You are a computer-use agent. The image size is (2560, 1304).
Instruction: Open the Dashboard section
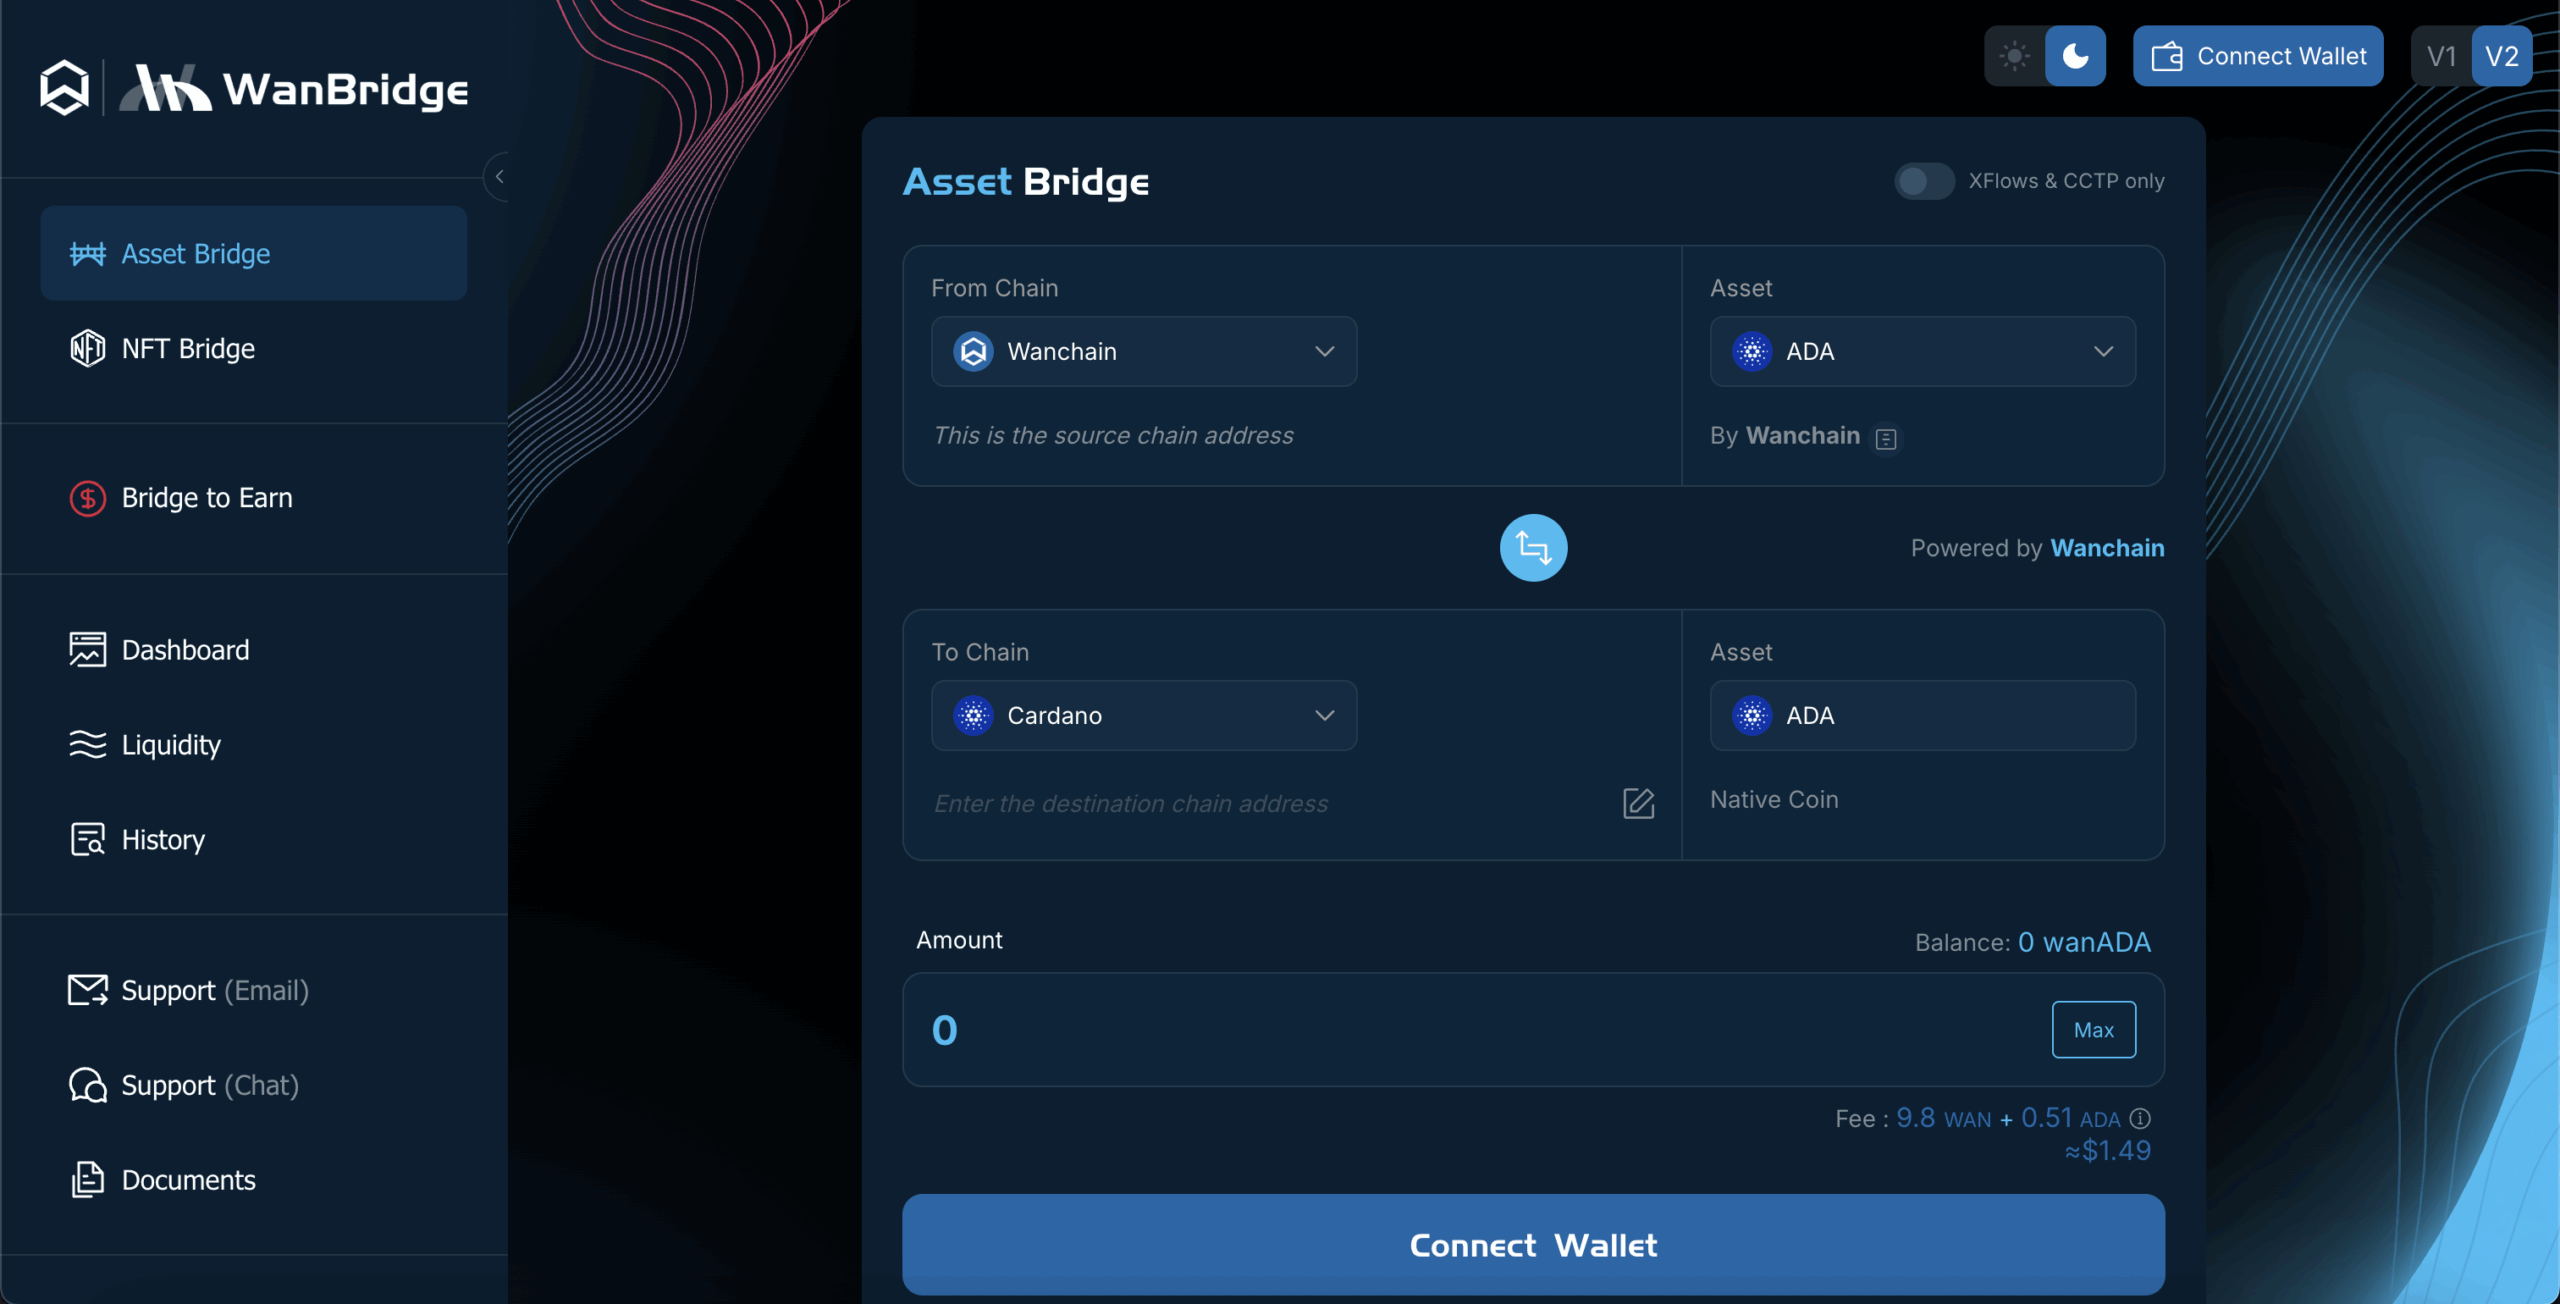point(185,650)
